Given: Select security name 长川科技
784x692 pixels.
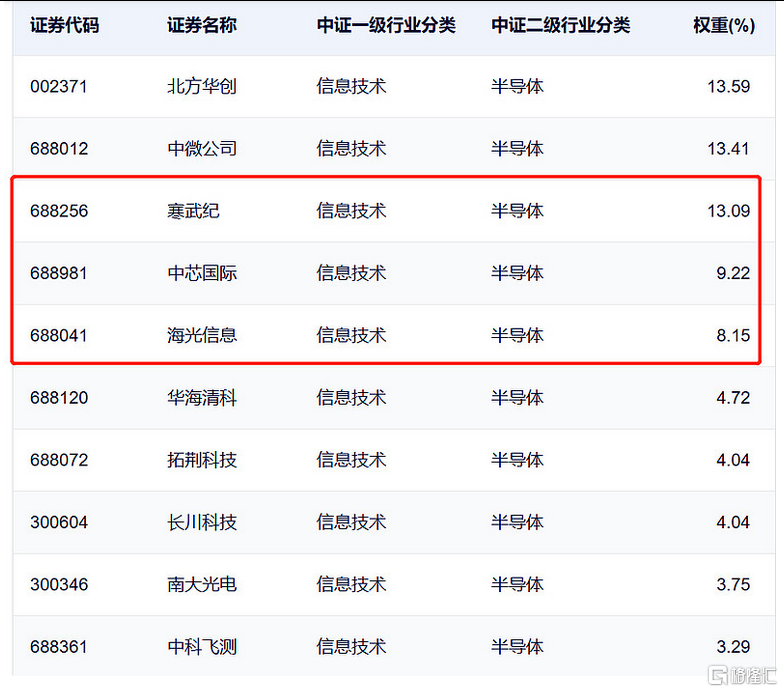Looking at the screenshot, I should click(202, 522).
